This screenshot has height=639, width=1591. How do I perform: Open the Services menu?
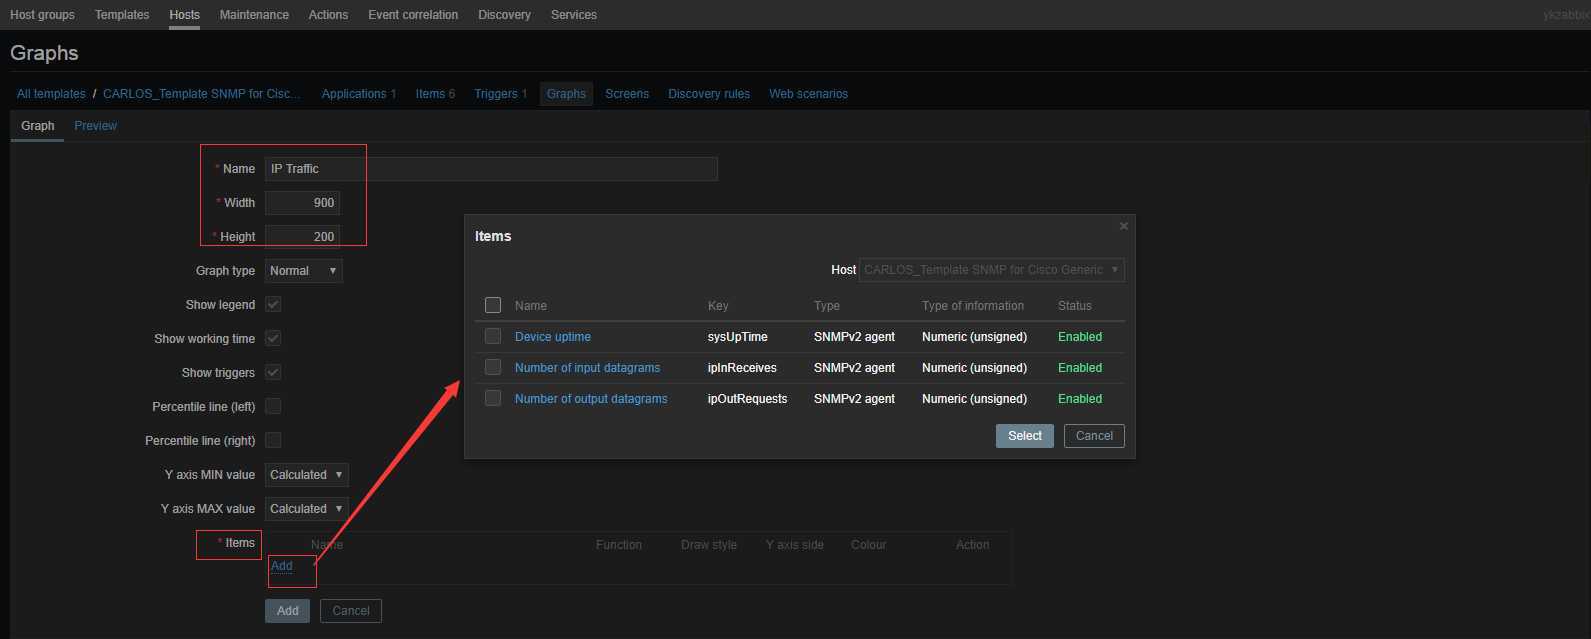point(574,15)
